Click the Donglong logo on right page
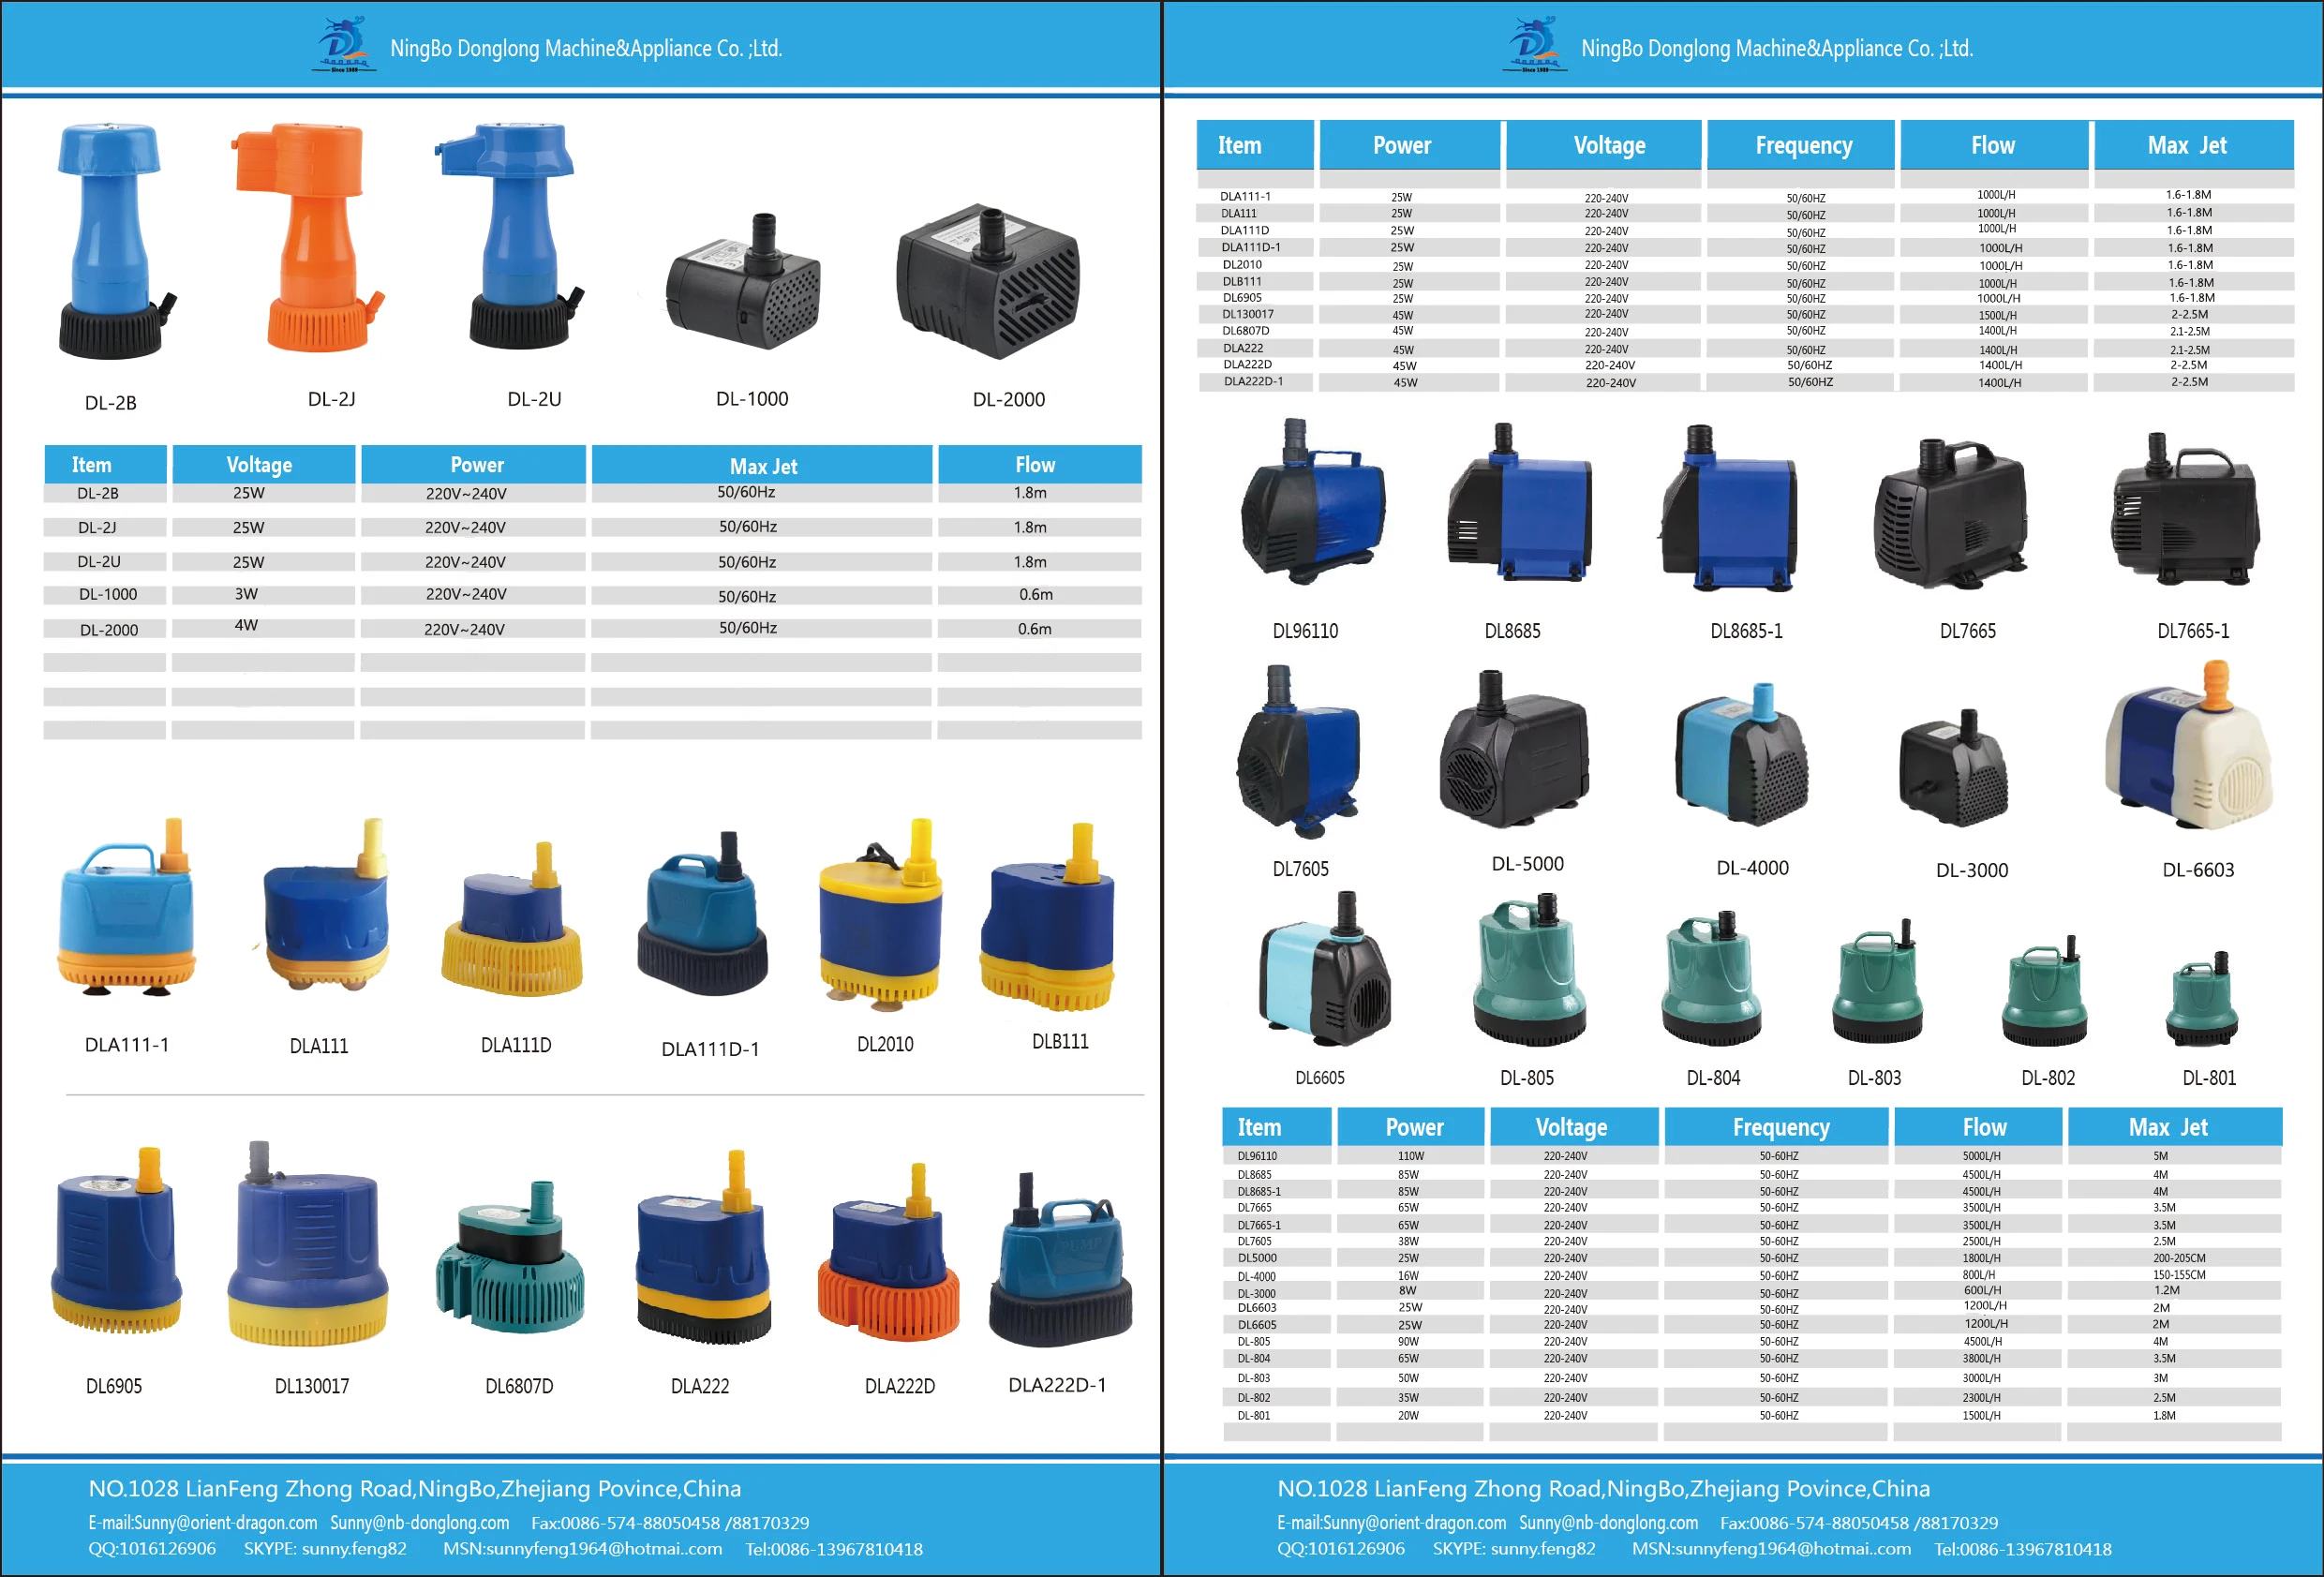Viewport: 2324px width, 1577px height. click(1533, 45)
